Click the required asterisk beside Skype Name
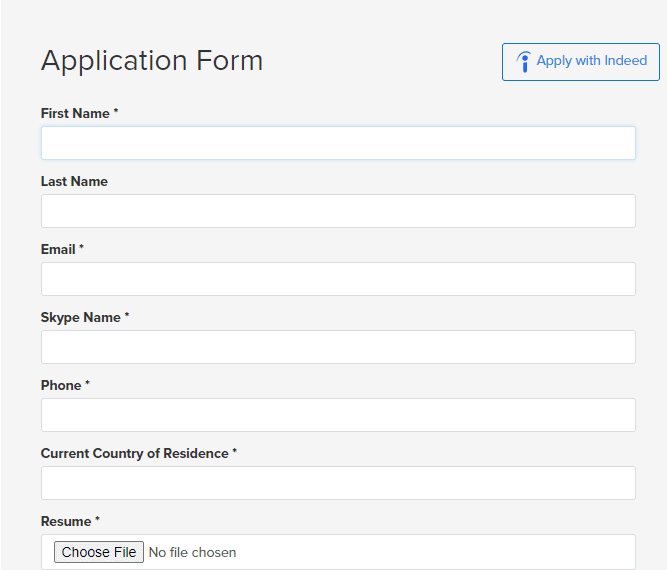The height and width of the screenshot is (570, 667). pos(127,317)
